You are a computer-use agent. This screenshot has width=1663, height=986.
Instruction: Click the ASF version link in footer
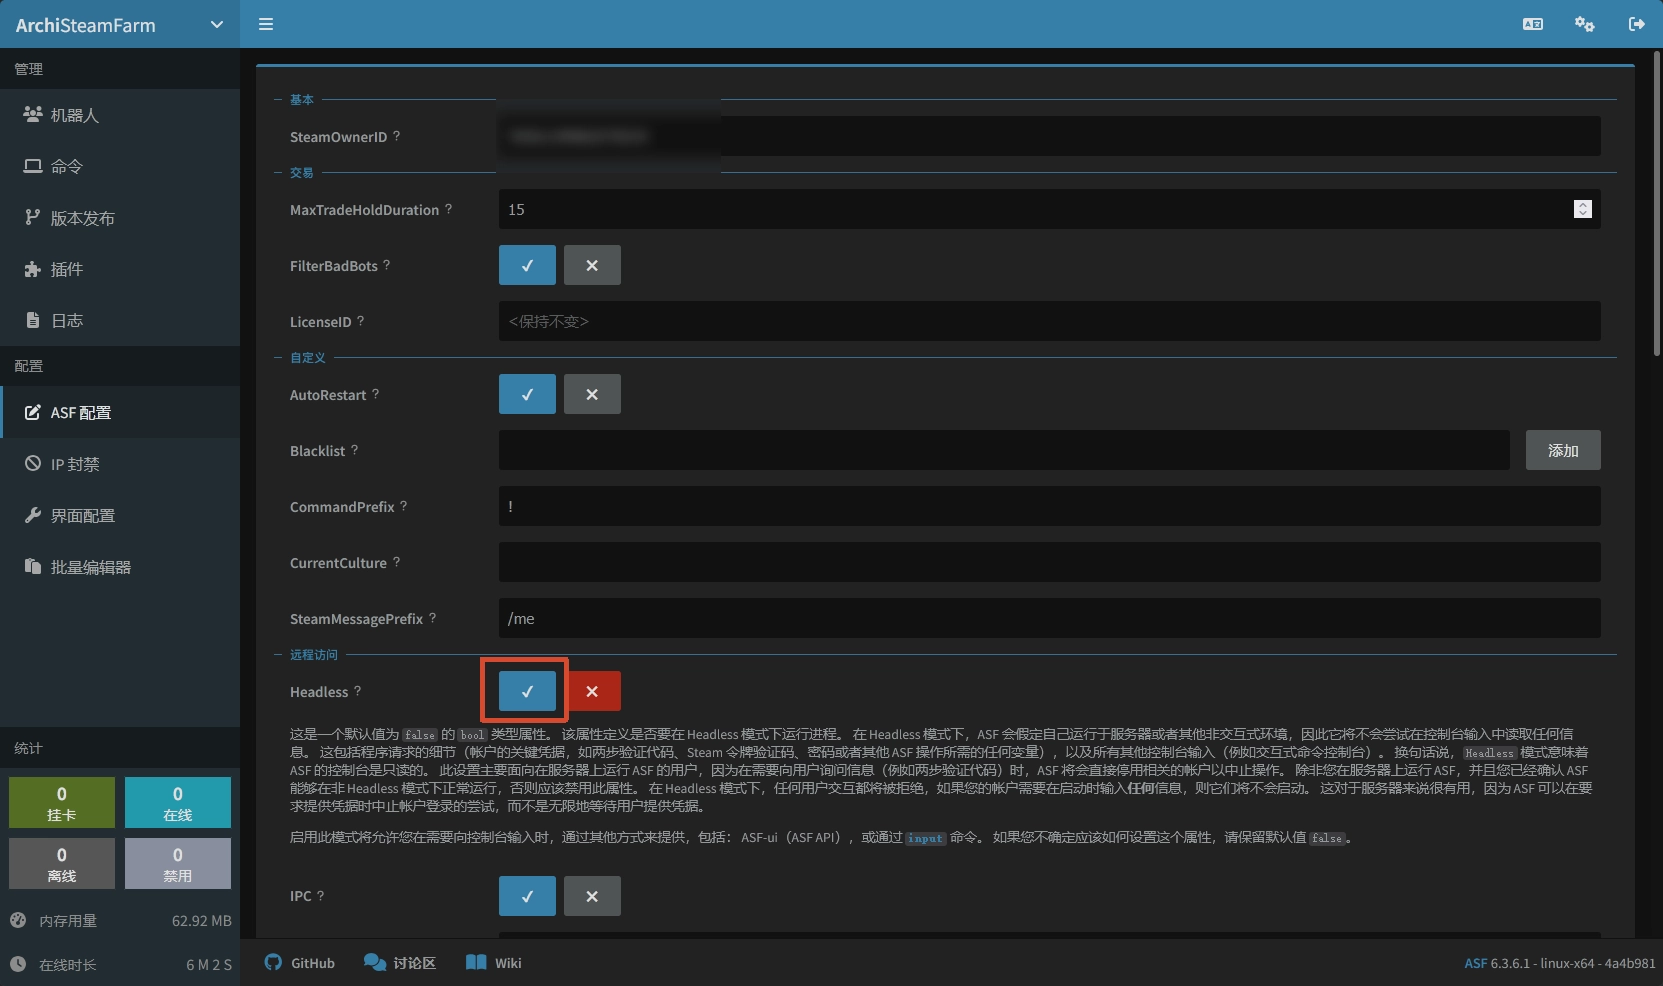click(1475, 963)
